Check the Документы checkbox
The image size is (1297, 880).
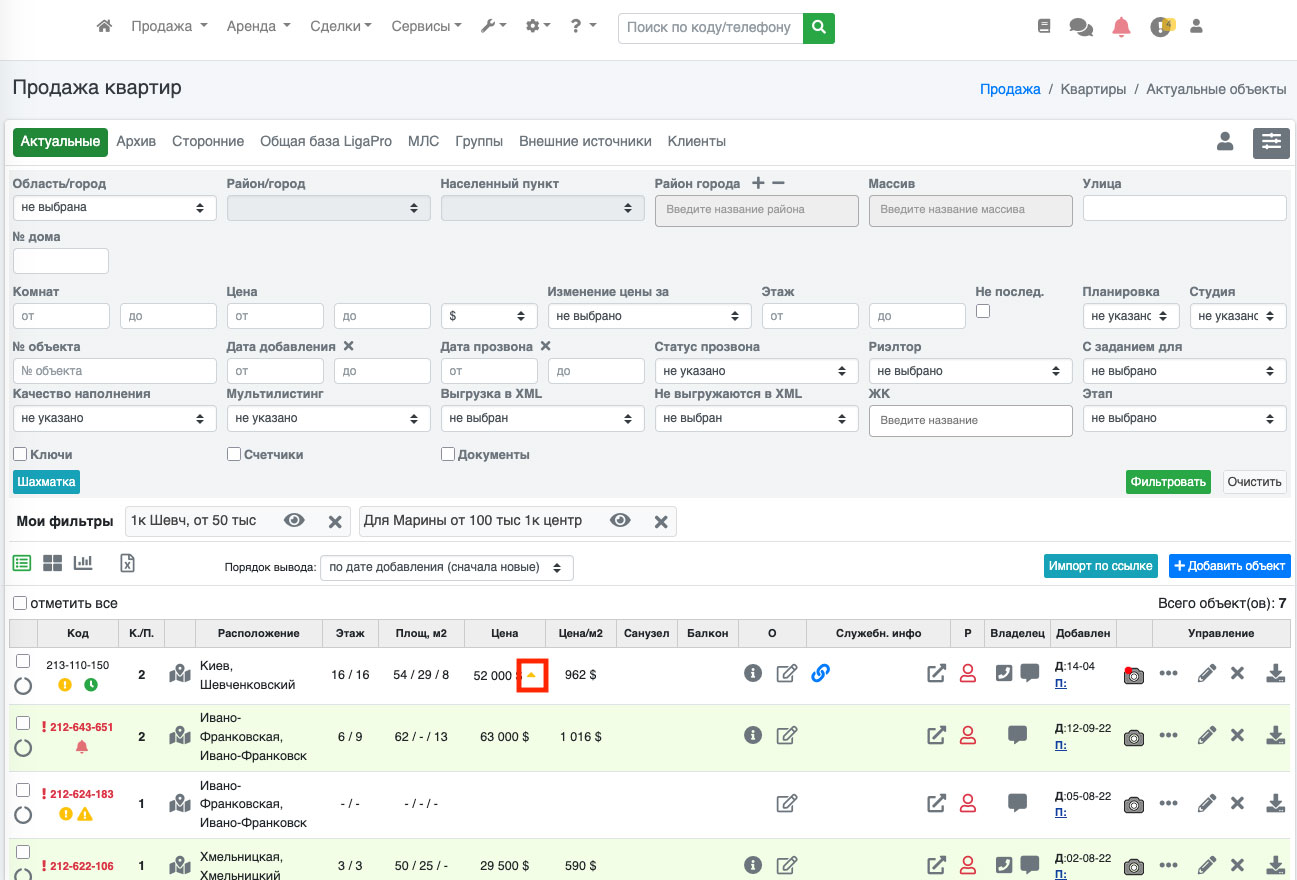tap(448, 454)
